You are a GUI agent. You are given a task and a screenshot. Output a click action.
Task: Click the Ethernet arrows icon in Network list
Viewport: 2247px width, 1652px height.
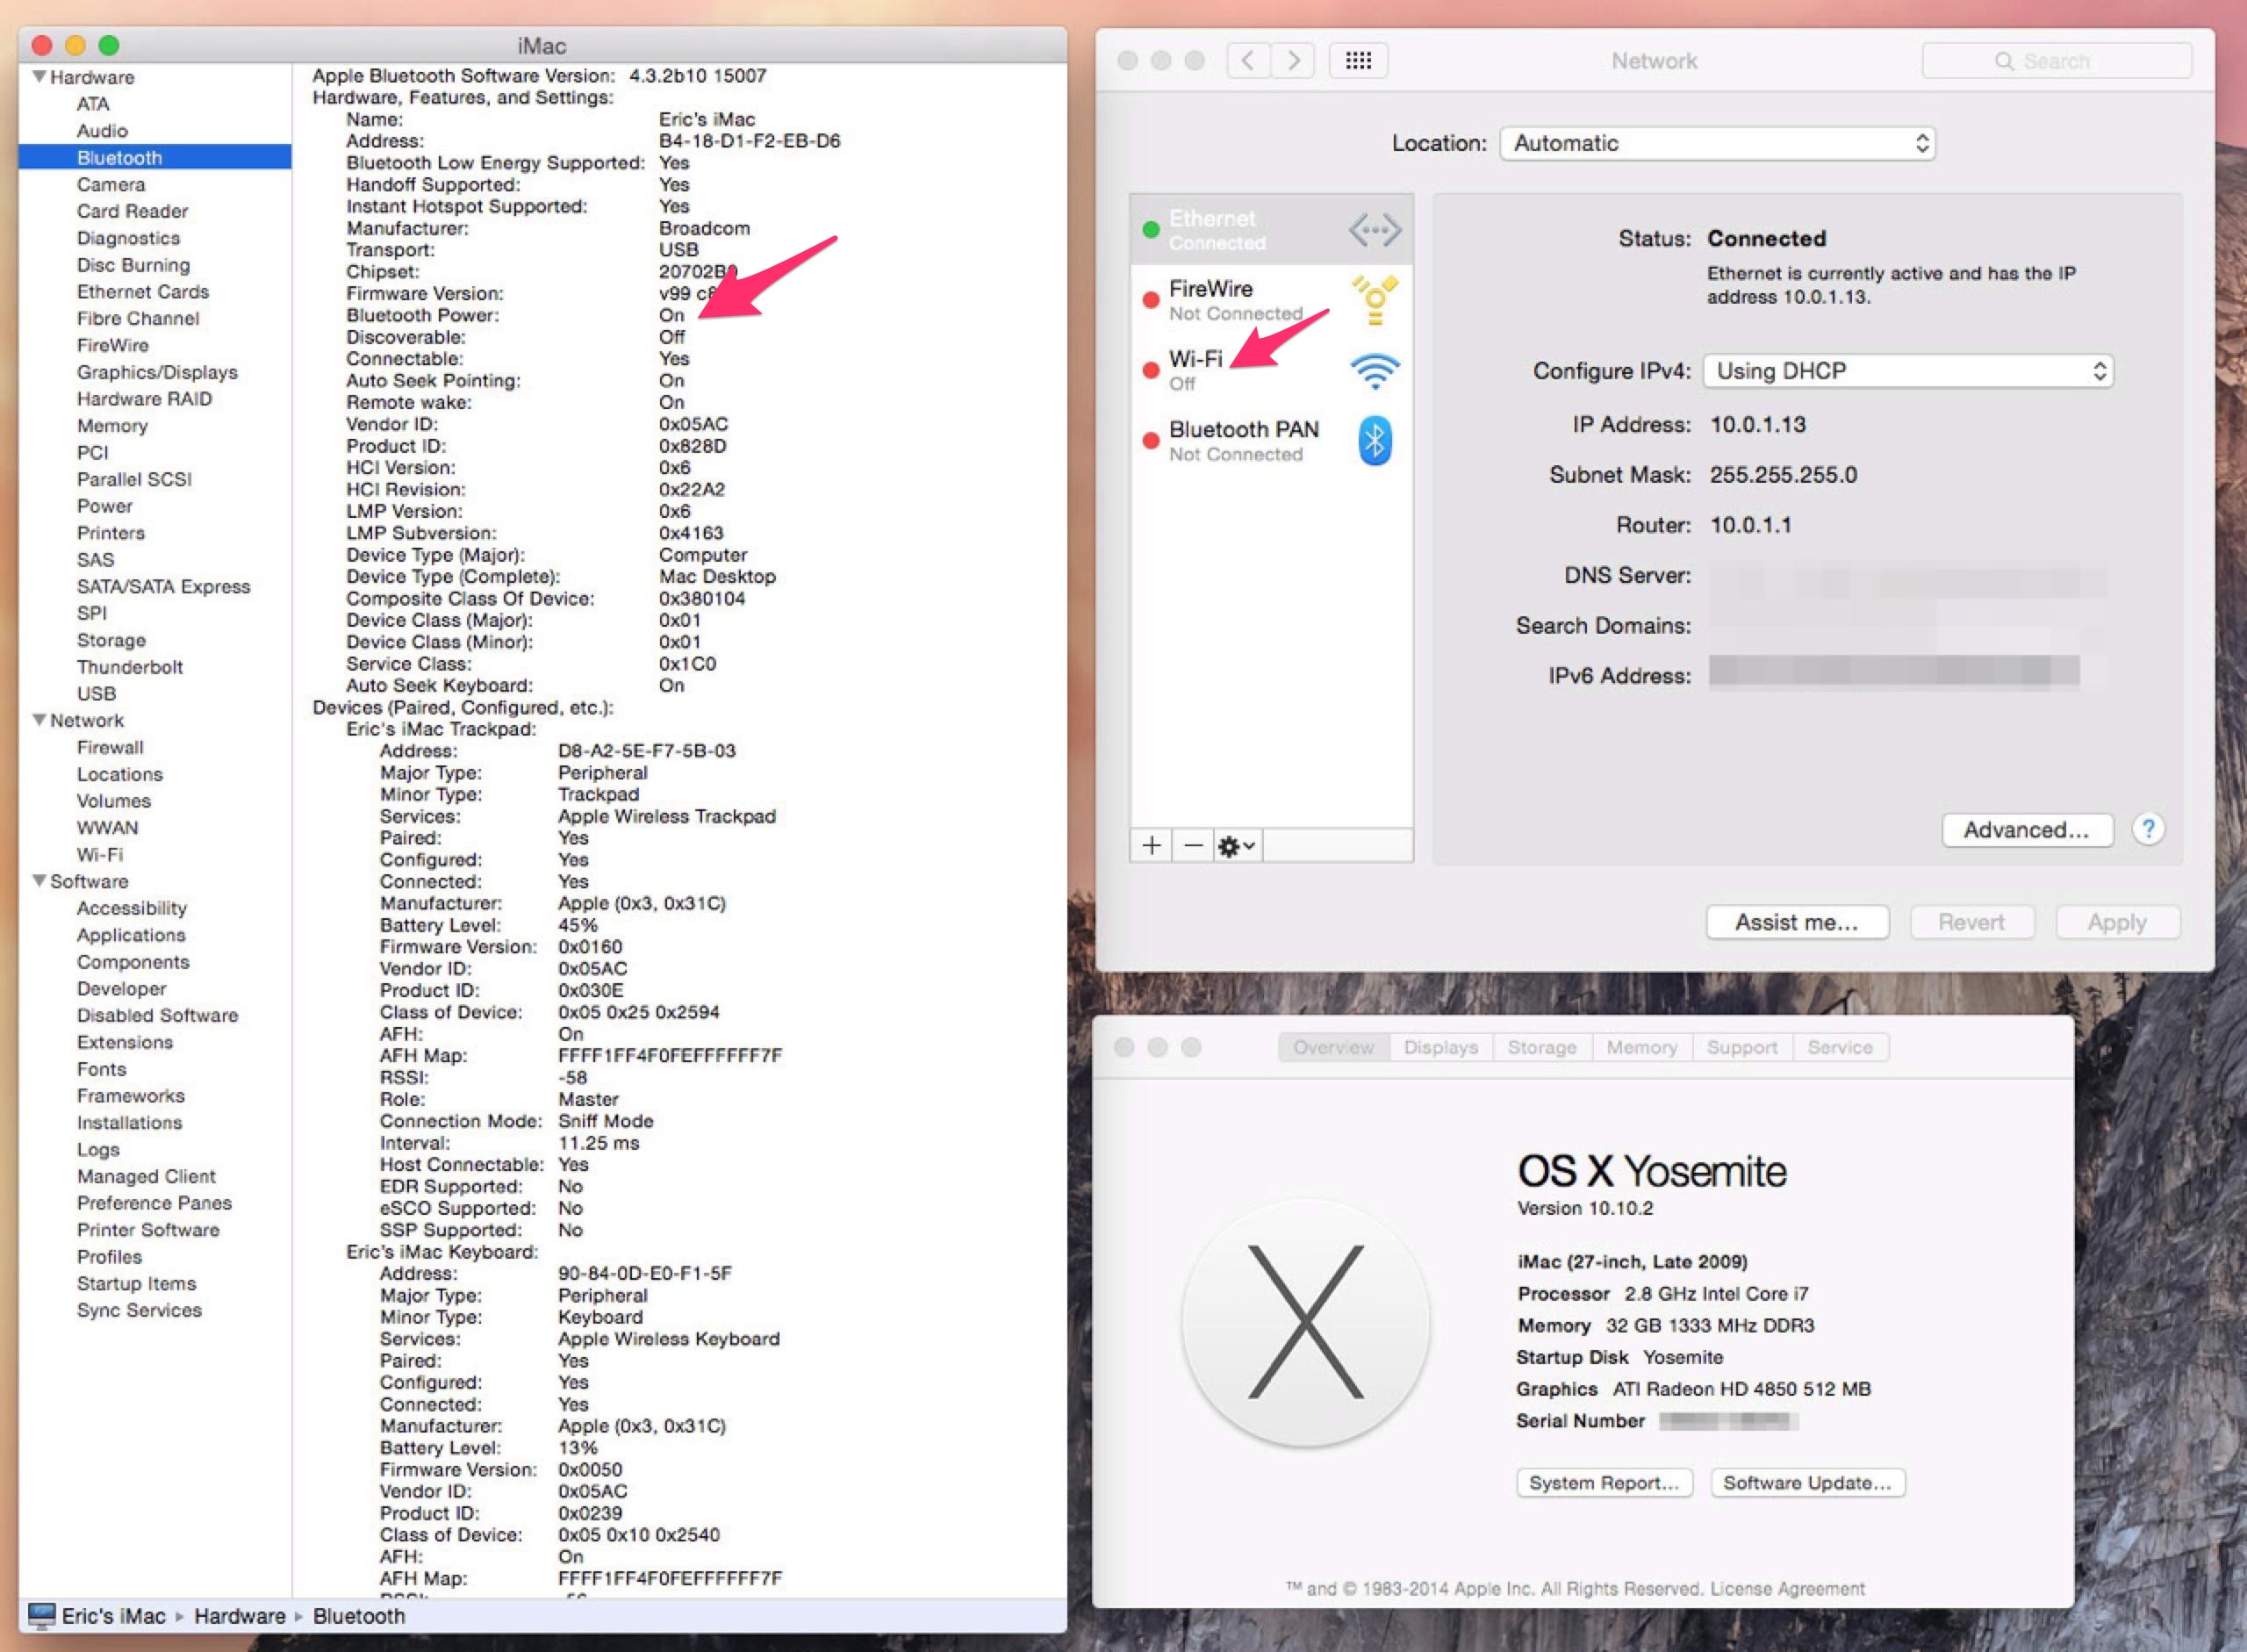coord(1375,230)
